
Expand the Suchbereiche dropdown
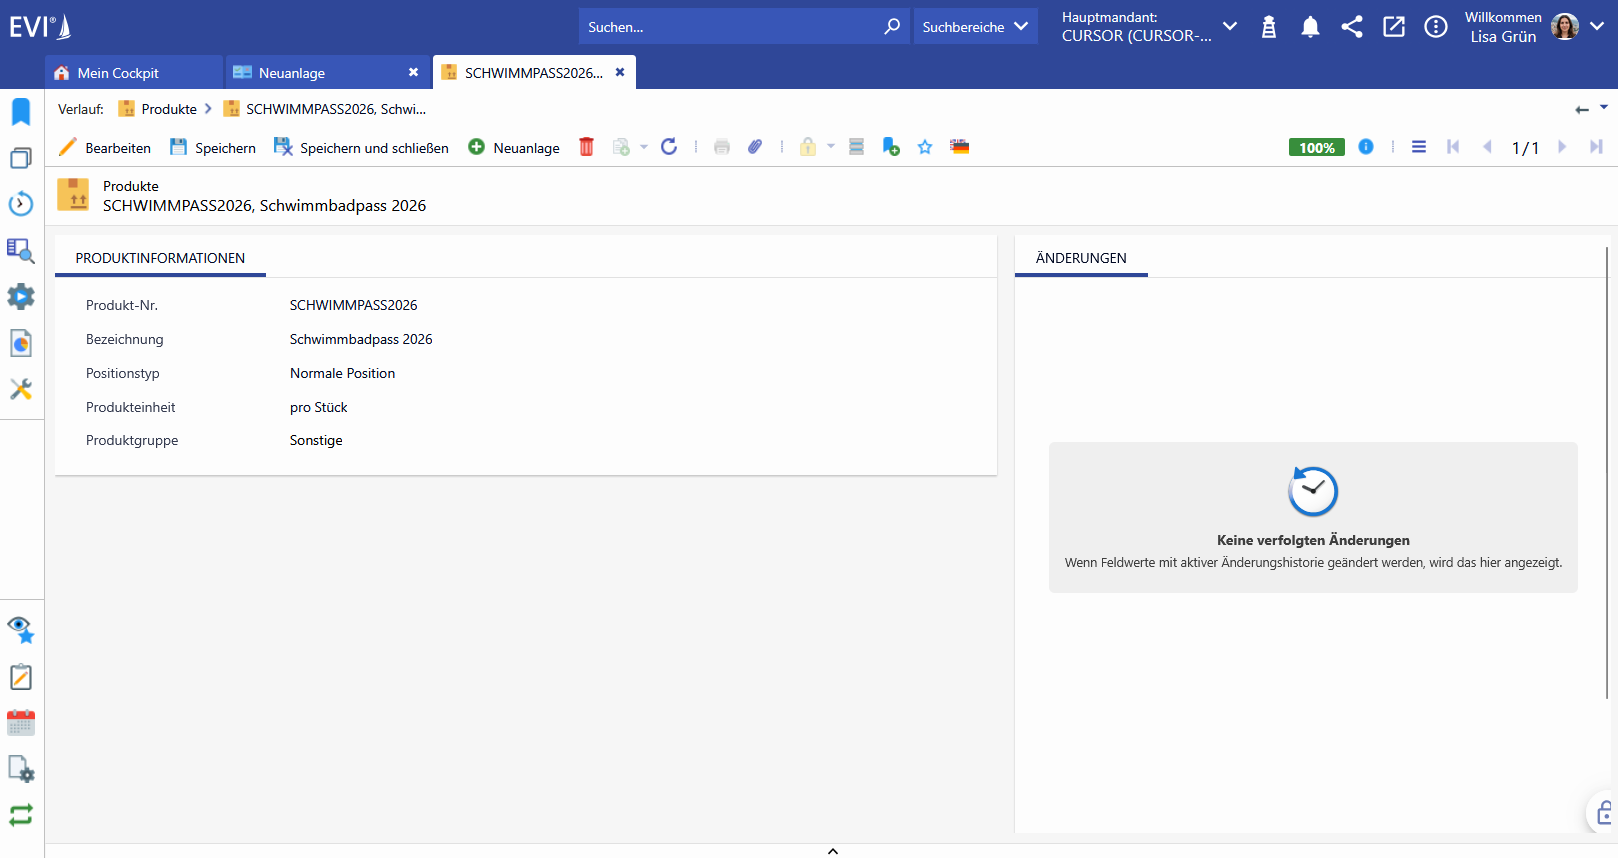(975, 26)
